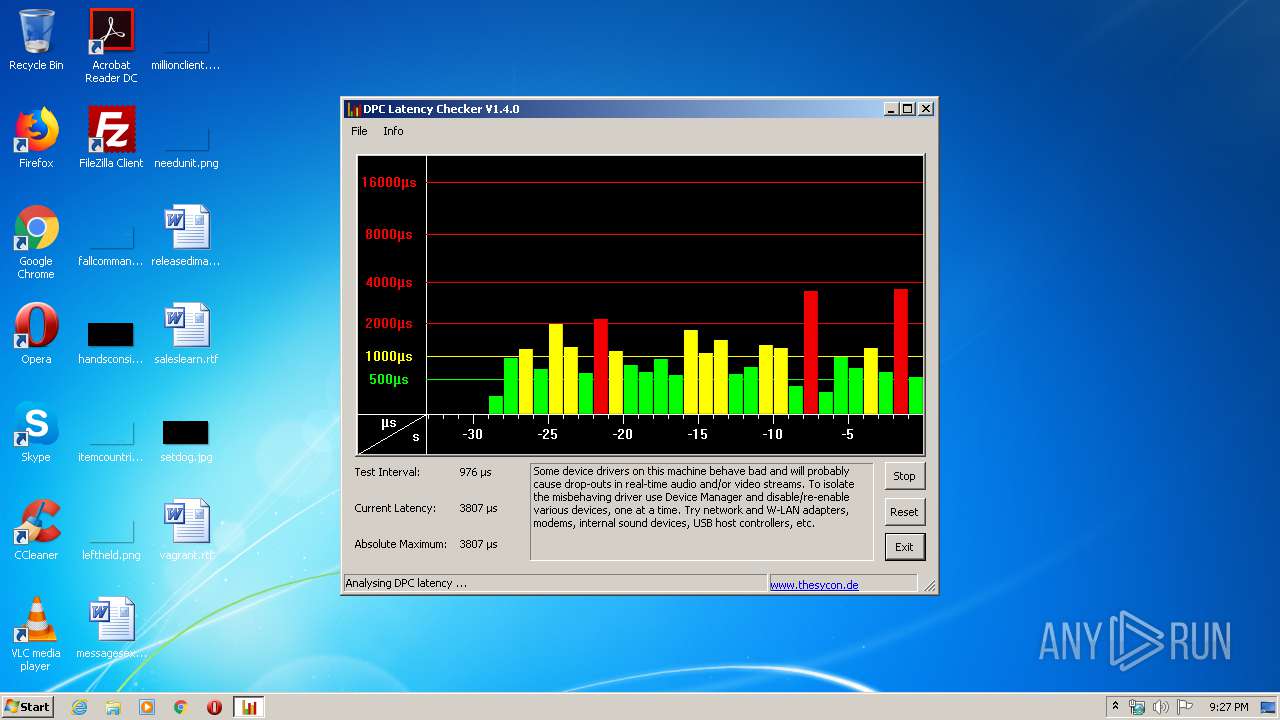Select the handsconsi desktop file

pyautogui.click(x=111, y=342)
